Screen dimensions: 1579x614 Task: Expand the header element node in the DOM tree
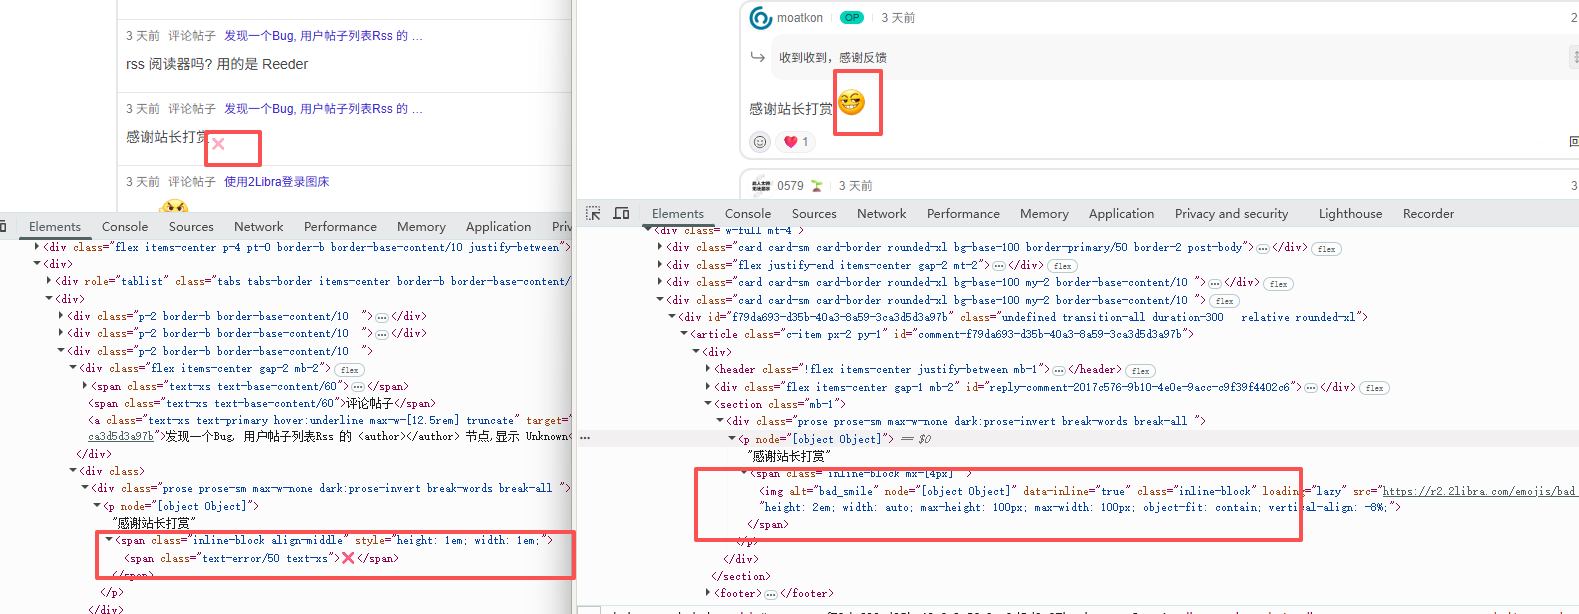point(709,370)
